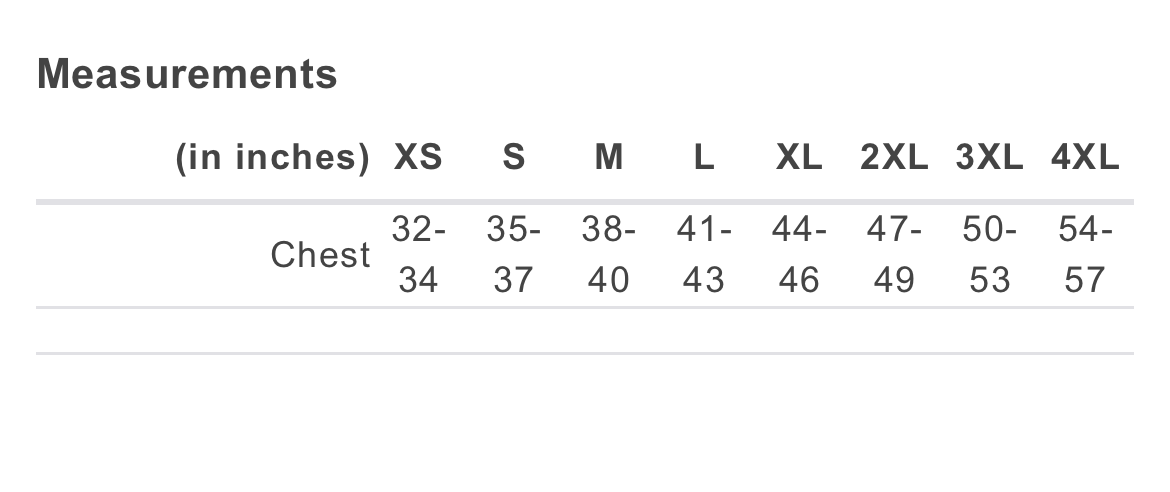Select the 38-40 chest measurement

pos(608,255)
